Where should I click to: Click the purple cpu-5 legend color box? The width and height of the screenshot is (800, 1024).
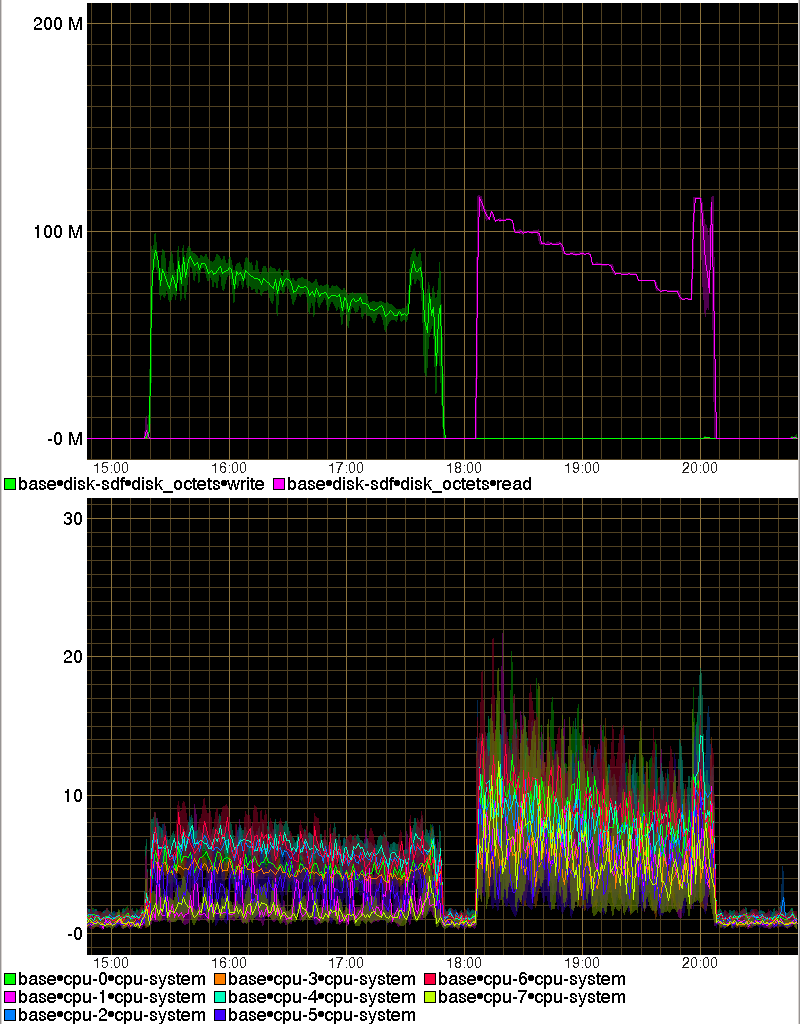tap(220, 1015)
